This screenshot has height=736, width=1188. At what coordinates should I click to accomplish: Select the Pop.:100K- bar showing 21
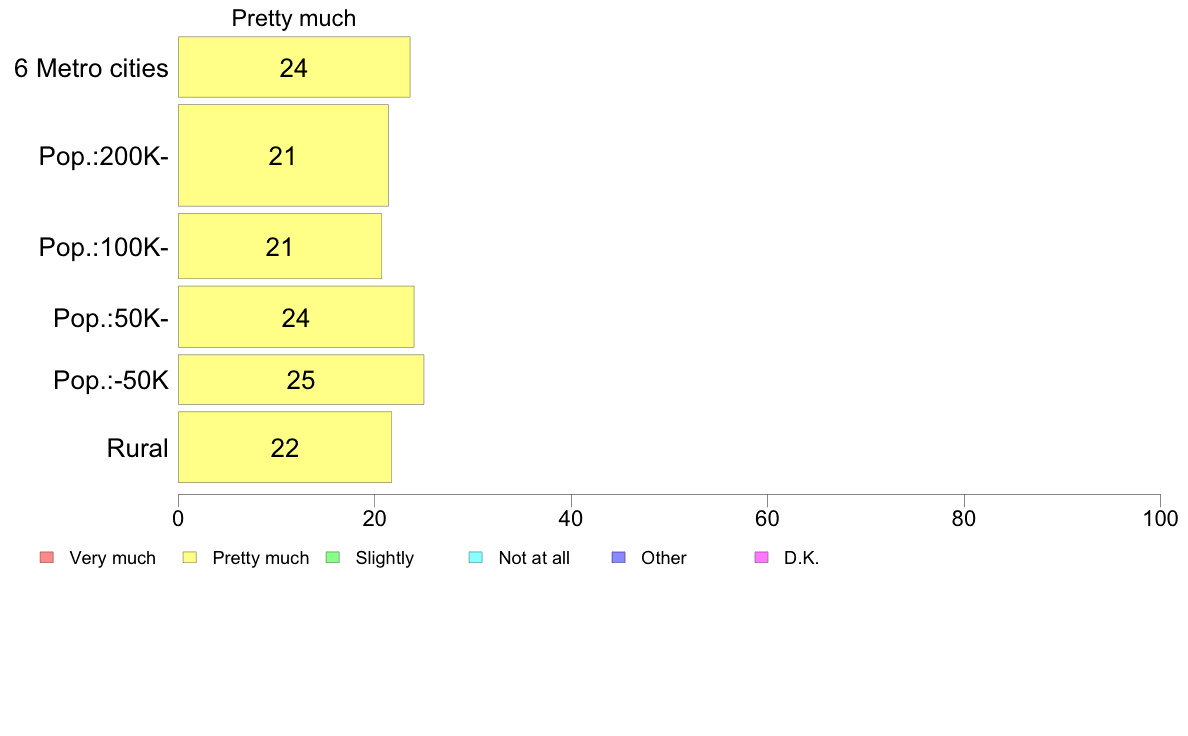280,246
